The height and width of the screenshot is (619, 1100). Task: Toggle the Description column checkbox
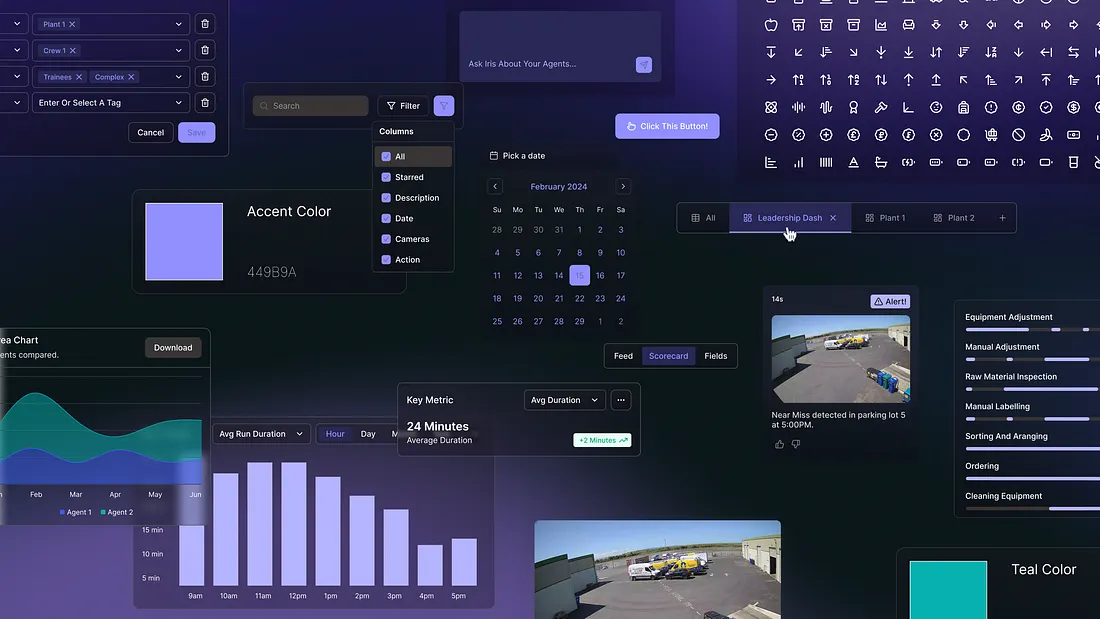pos(386,198)
